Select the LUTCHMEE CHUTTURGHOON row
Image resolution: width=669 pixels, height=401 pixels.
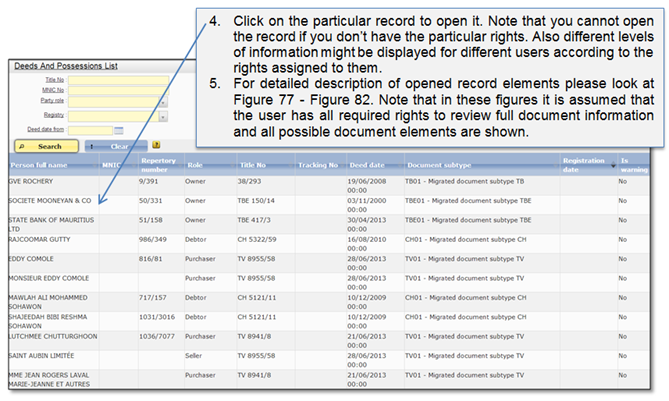(x=50, y=335)
